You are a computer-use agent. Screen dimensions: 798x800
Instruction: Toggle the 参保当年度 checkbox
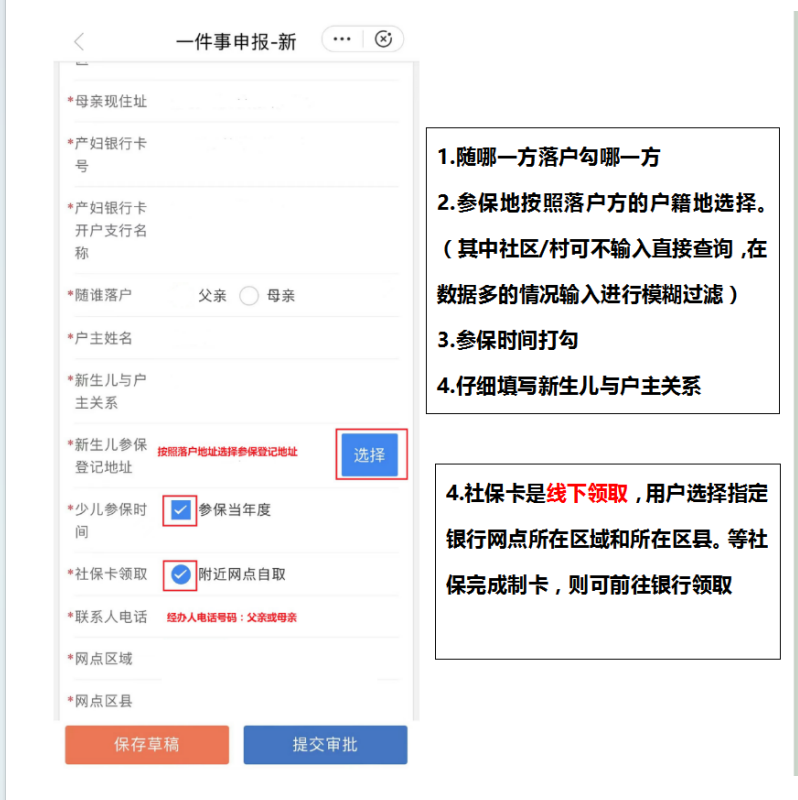click(x=181, y=511)
